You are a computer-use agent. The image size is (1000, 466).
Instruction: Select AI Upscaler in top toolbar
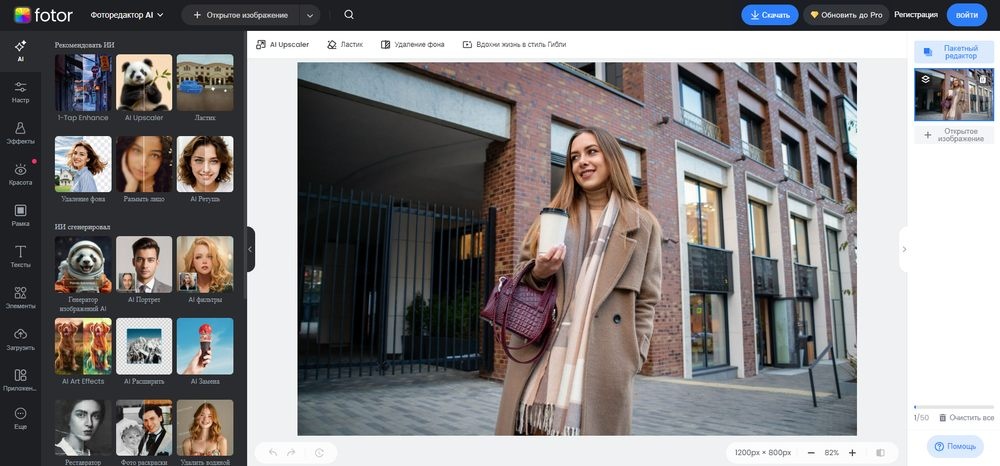(283, 45)
